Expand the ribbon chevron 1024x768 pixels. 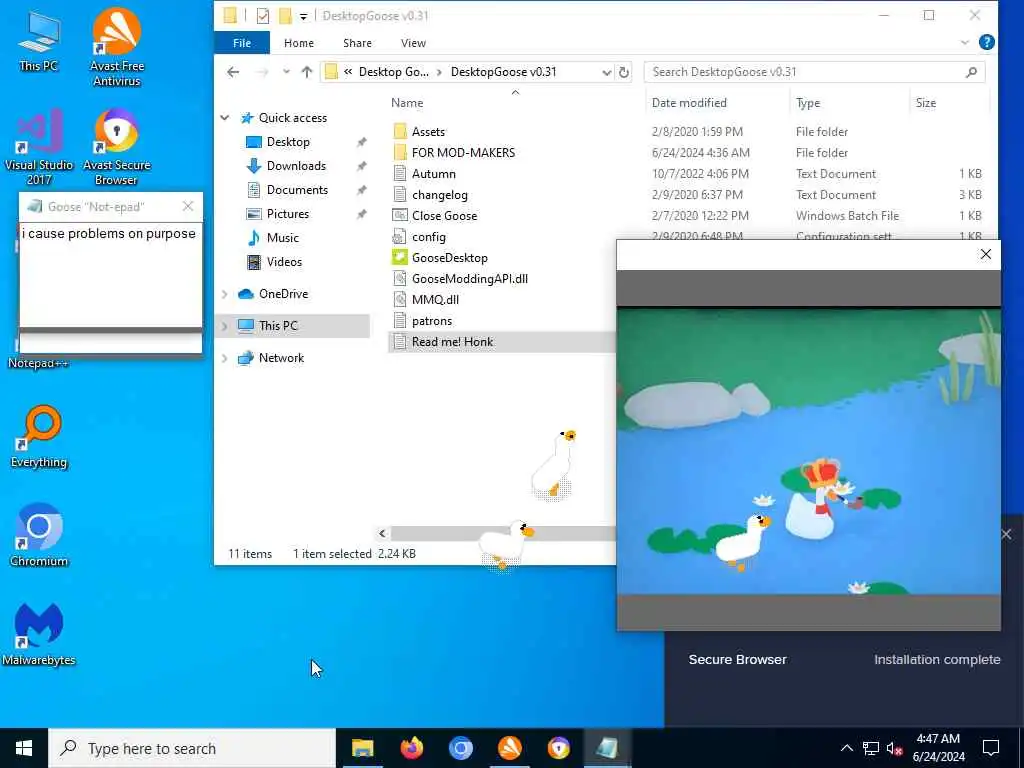965,42
